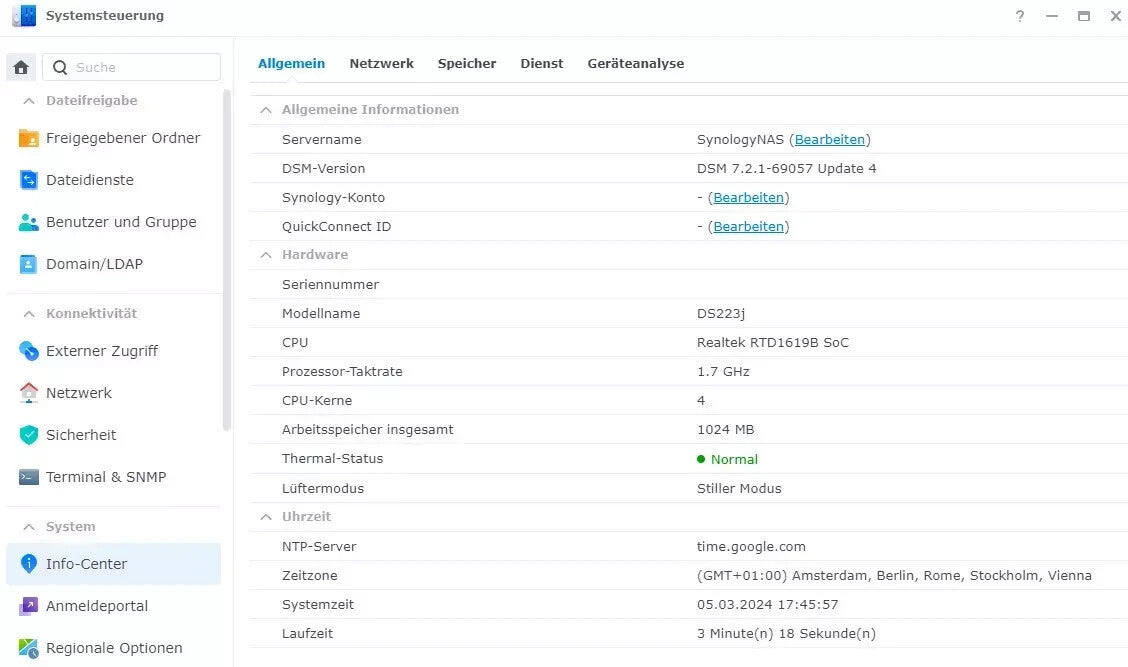The height and width of the screenshot is (667, 1128).
Task: Select Benutzer und Gruppe
Action: click(x=120, y=222)
